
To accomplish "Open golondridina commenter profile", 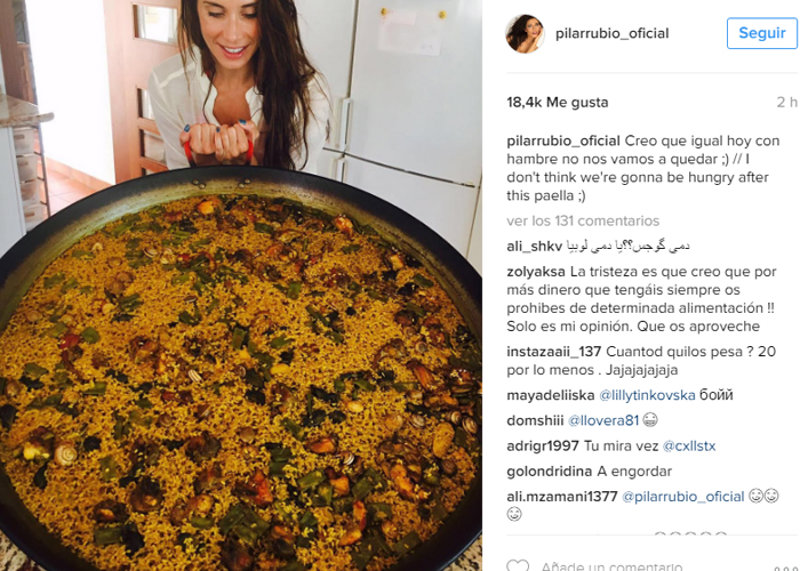I will tap(549, 471).
